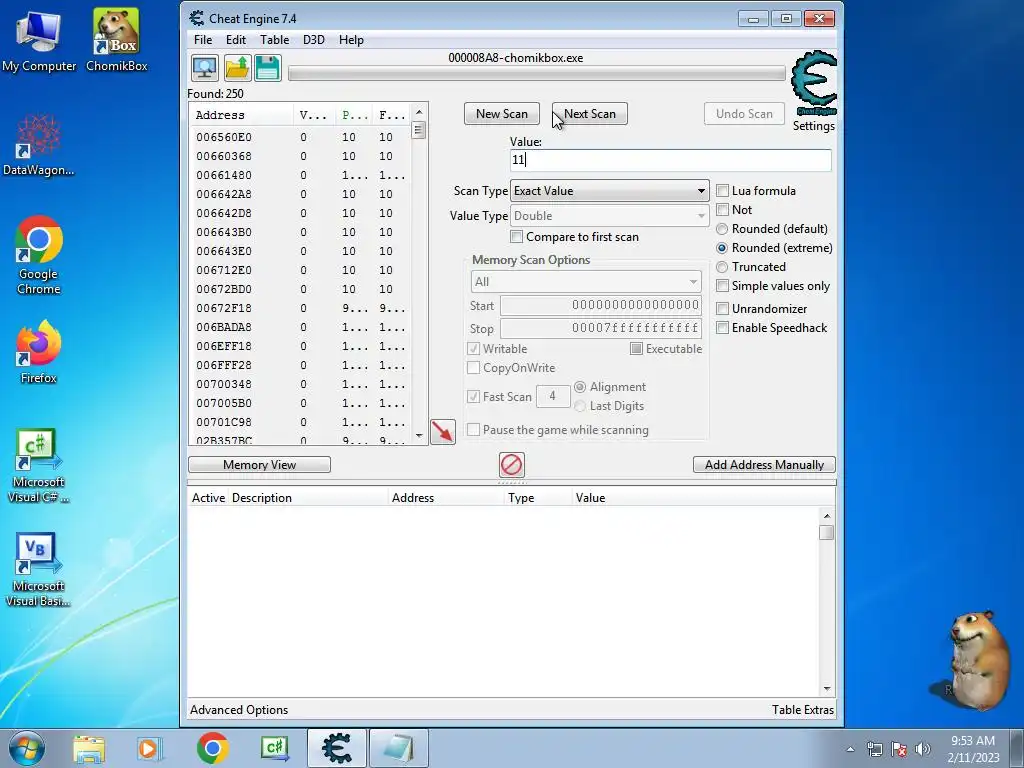The width and height of the screenshot is (1024, 768).
Task: Open the D3D menu
Action: point(313,40)
